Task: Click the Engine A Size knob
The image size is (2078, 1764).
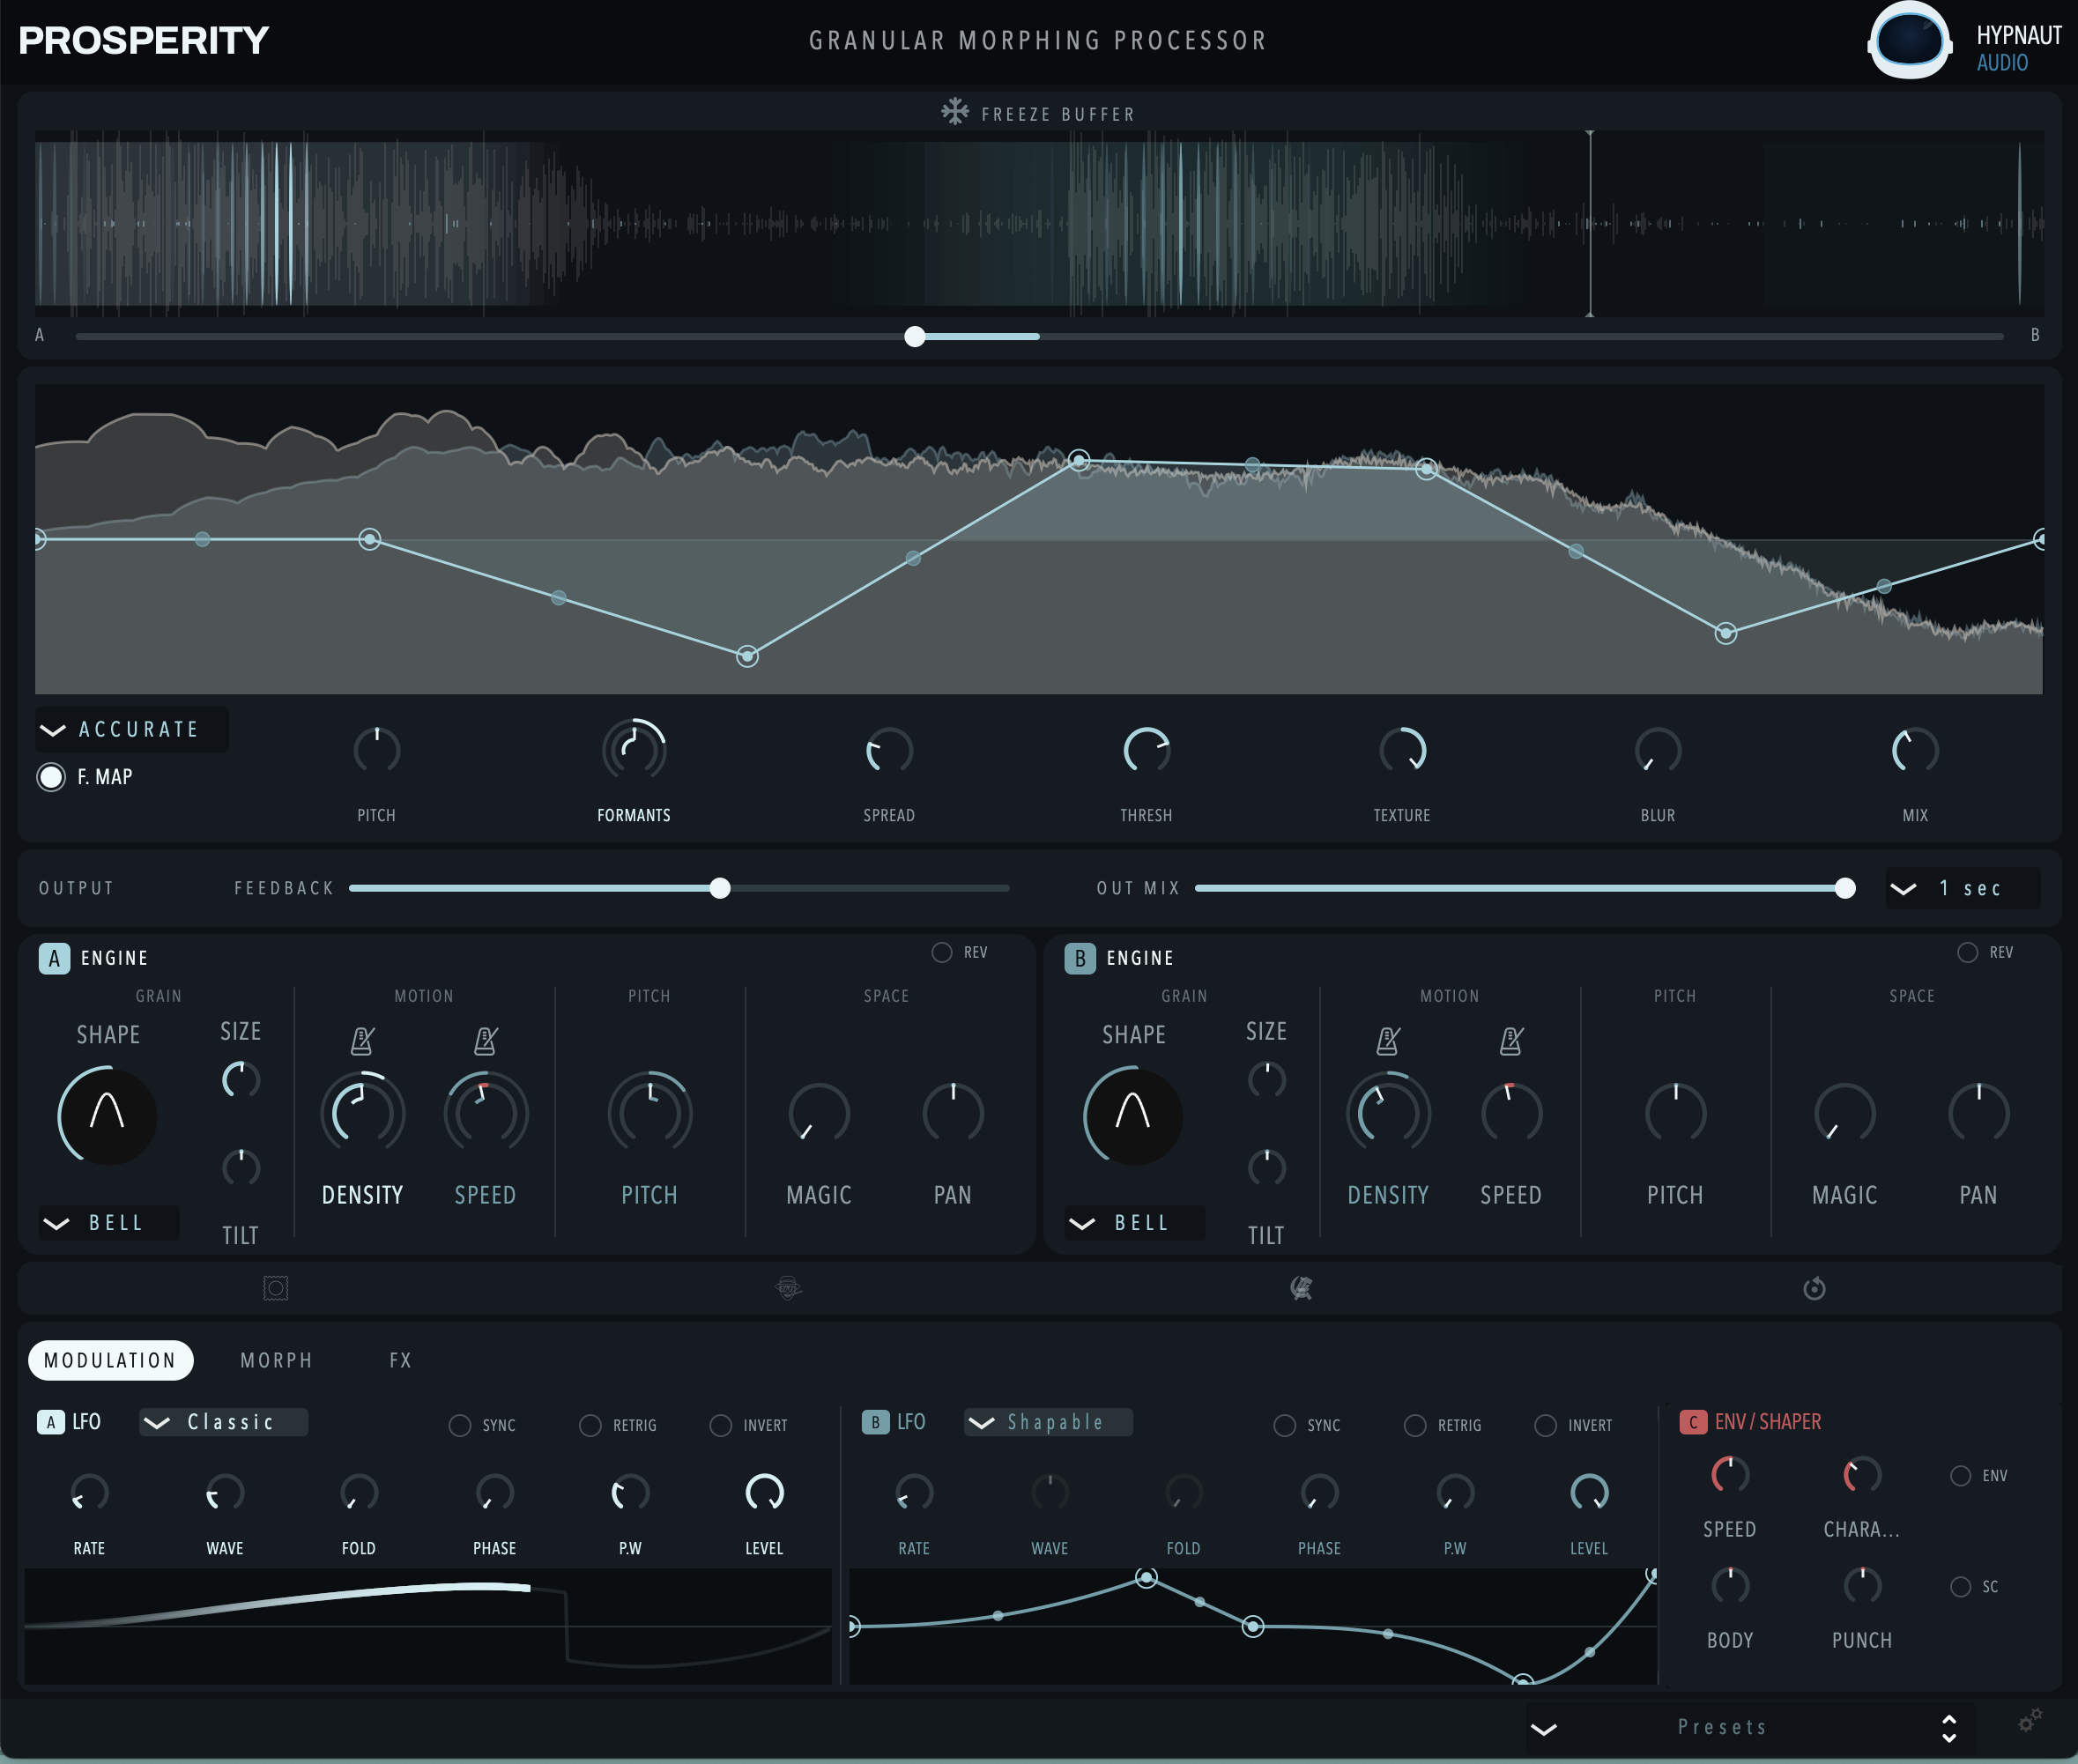Action: pos(241,1080)
